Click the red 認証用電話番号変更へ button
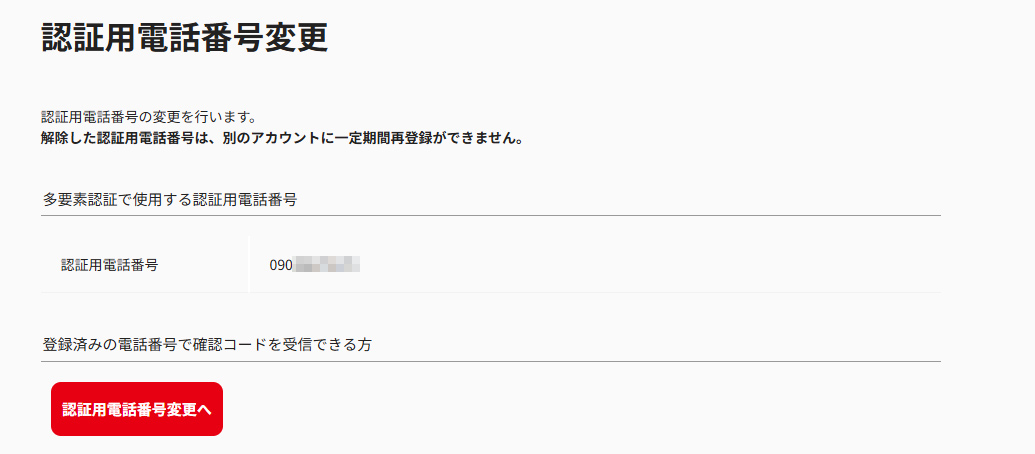The image size is (1035, 454). coord(137,409)
